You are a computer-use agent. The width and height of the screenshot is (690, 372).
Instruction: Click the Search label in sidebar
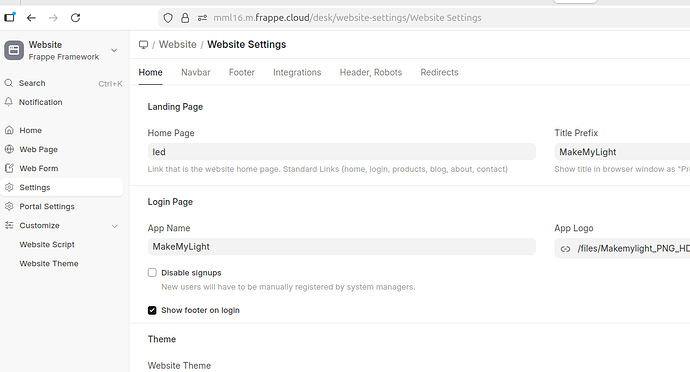(32, 83)
